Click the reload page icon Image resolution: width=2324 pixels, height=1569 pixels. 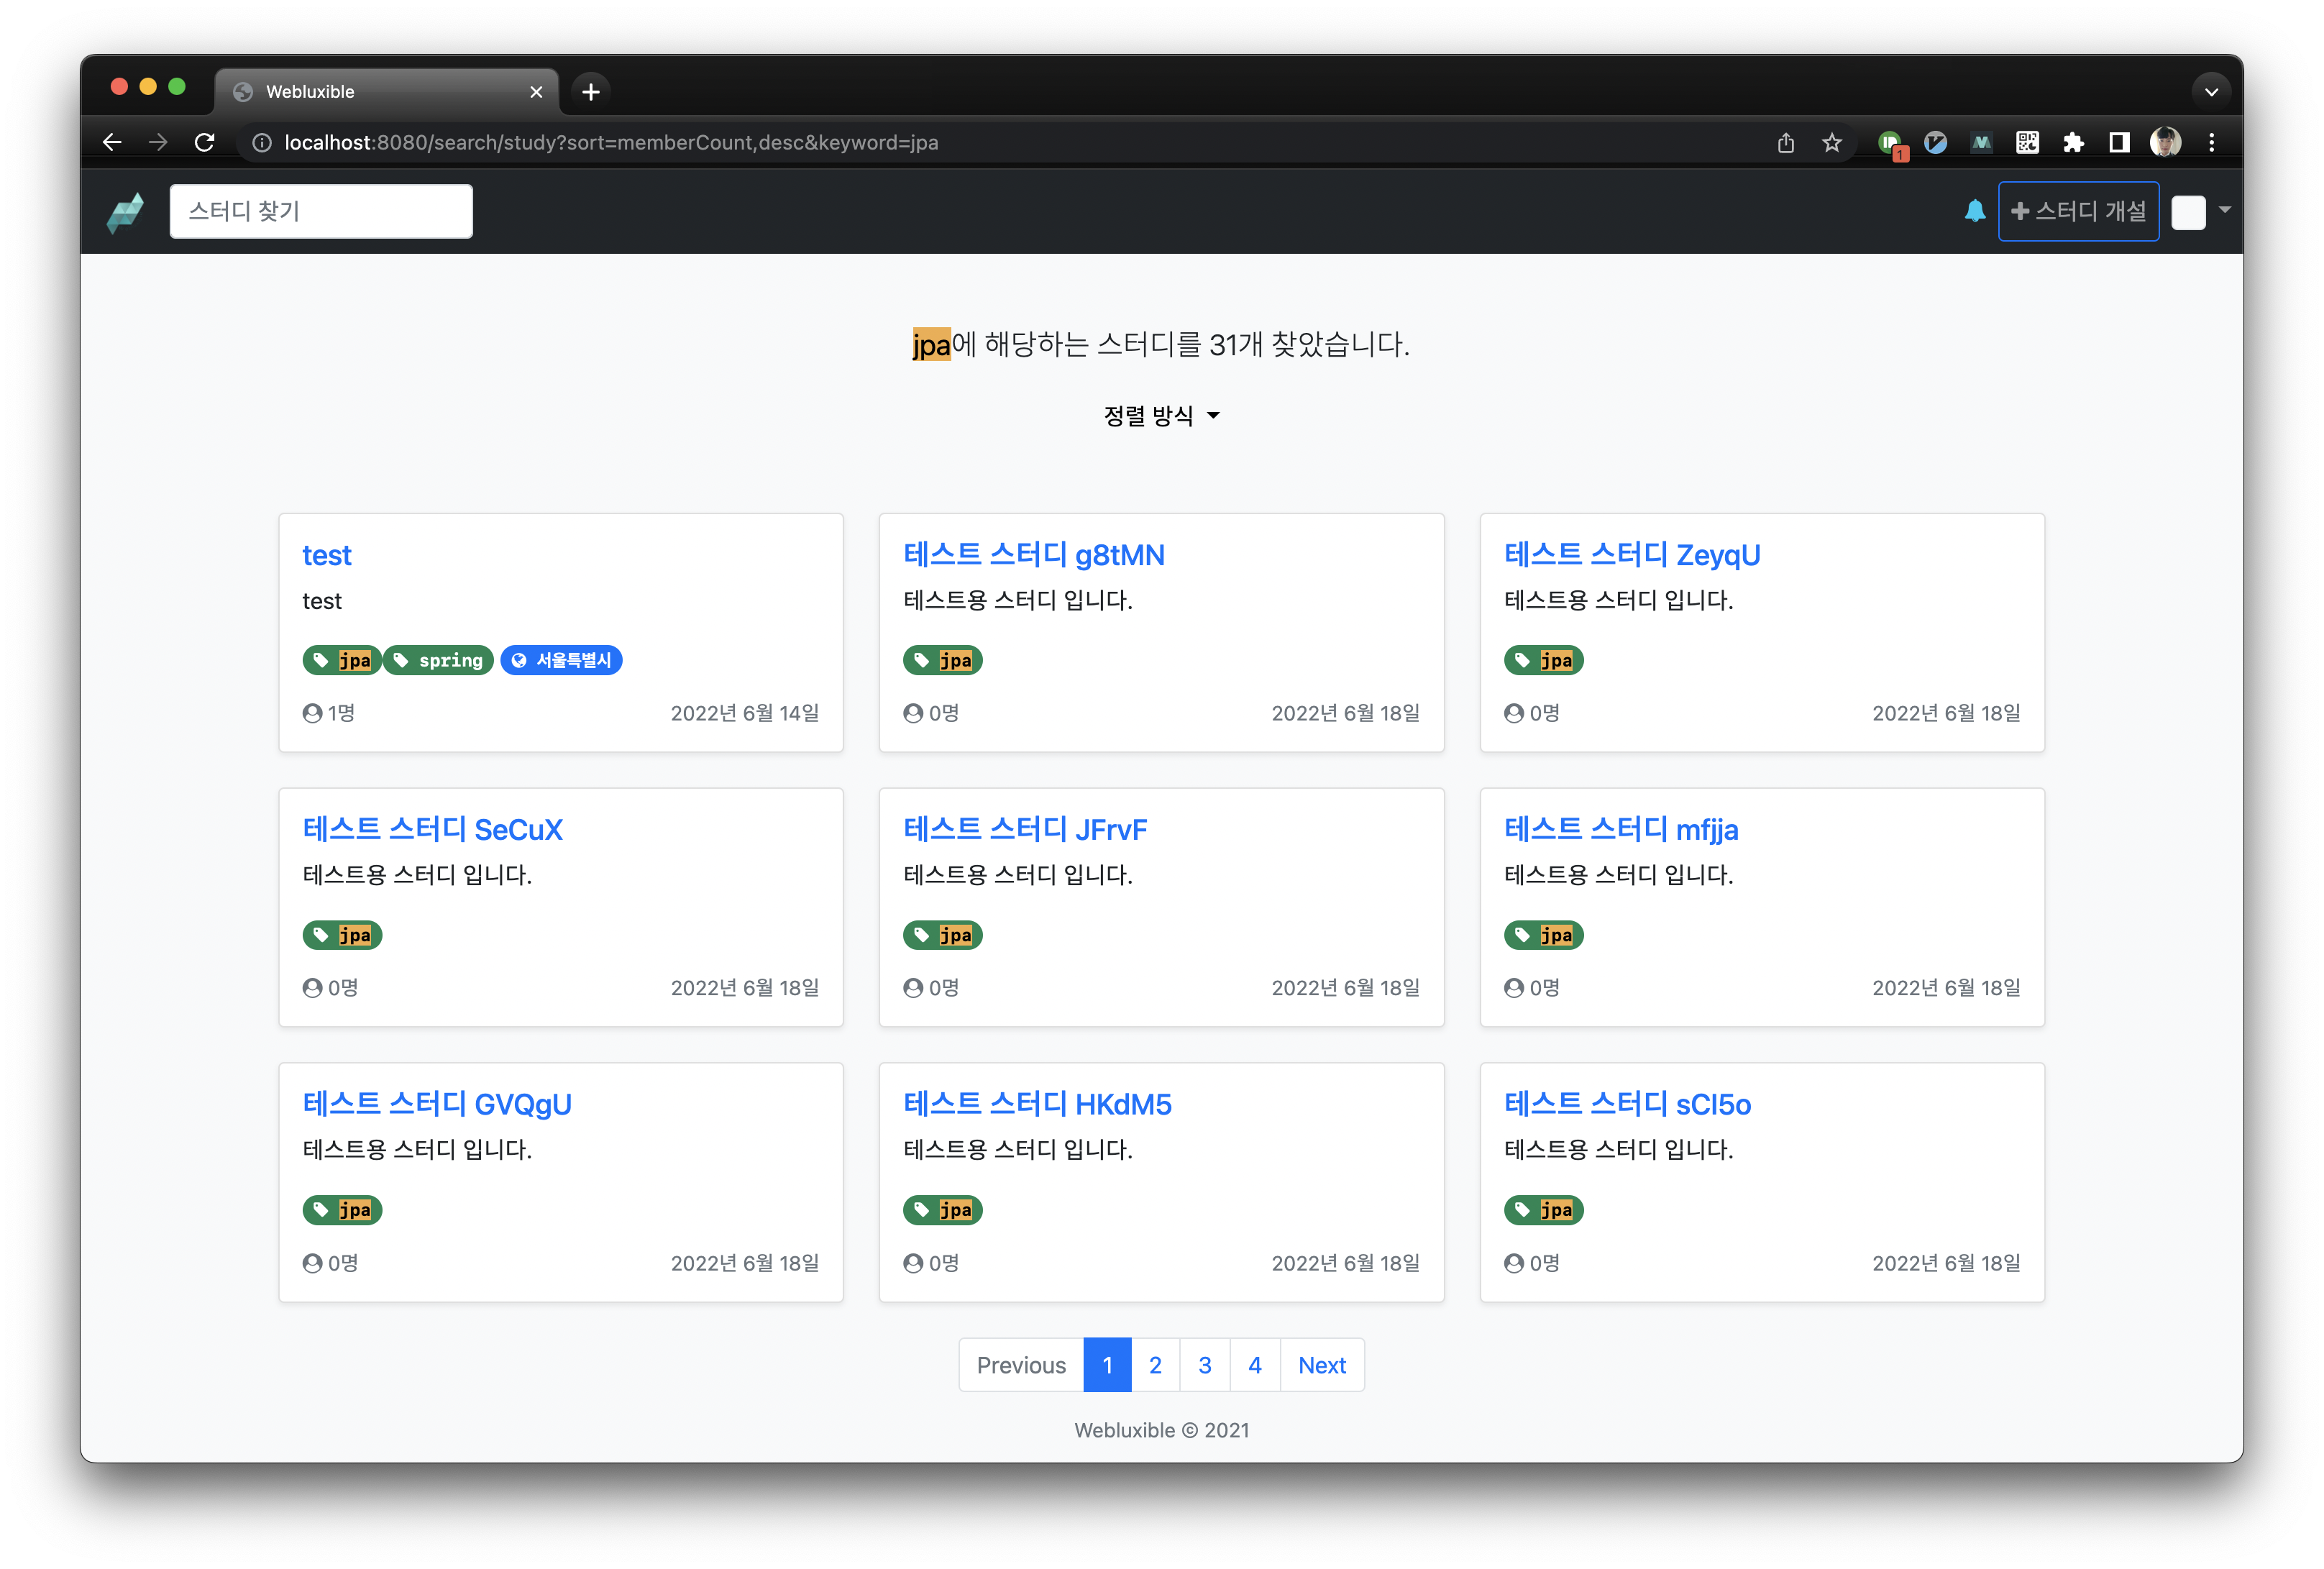coord(205,142)
